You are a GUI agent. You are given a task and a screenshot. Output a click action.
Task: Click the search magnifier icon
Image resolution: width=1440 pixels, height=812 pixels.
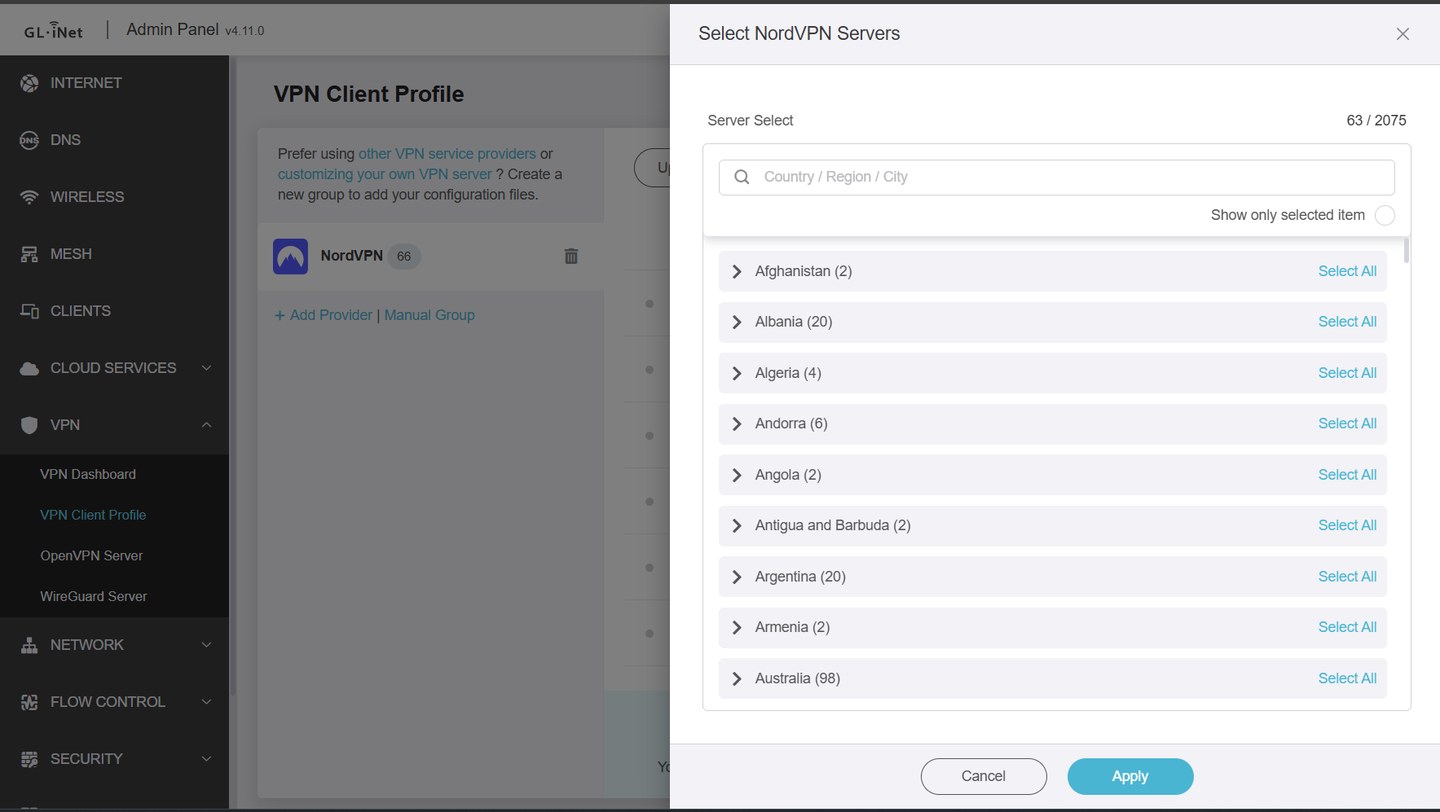(x=742, y=177)
